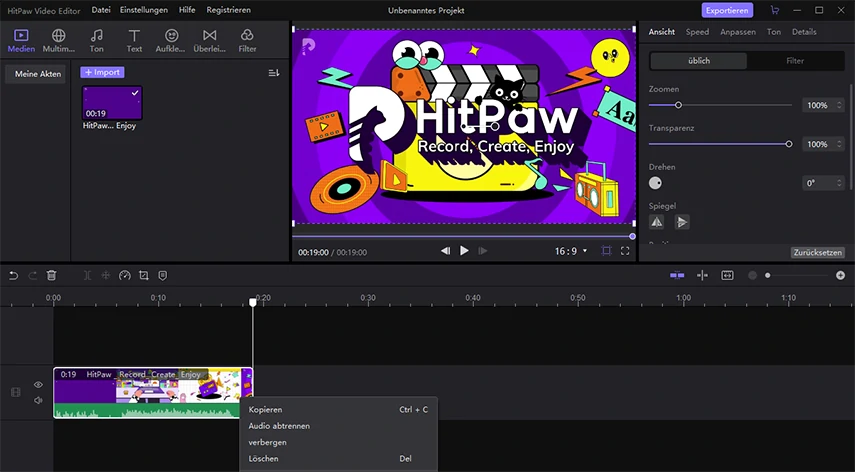Click the Zoomen slider handle
Viewport: 855px width, 472px height.
(678, 105)
